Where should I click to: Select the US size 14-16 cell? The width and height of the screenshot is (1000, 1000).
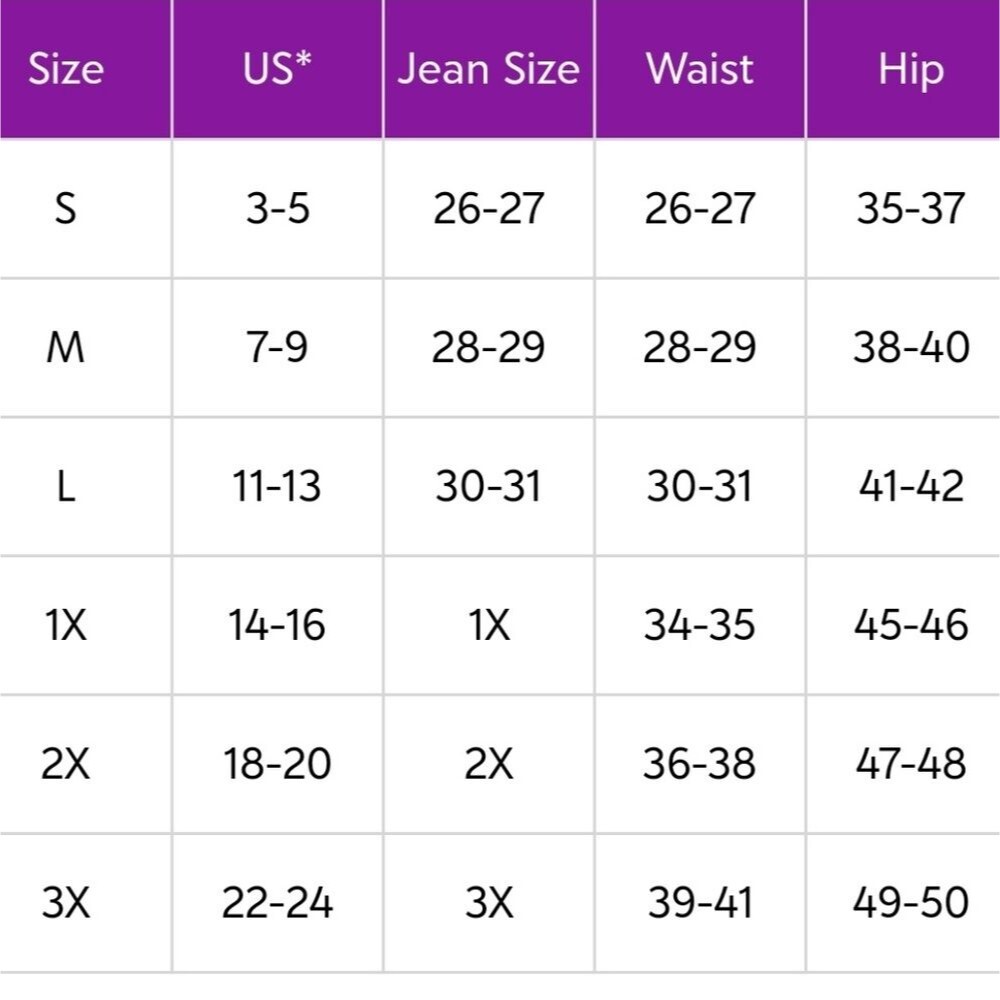click(x=277, y=624)
